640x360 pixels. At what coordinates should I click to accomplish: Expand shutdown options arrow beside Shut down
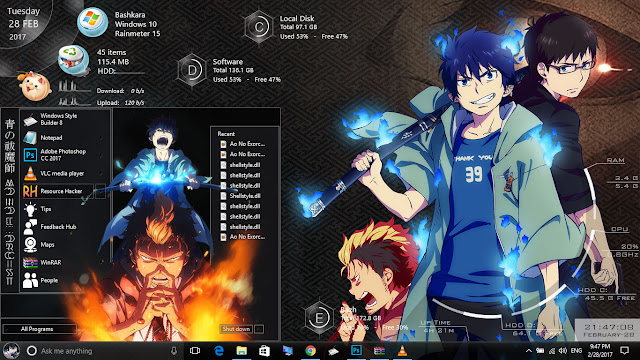(259, 329)
